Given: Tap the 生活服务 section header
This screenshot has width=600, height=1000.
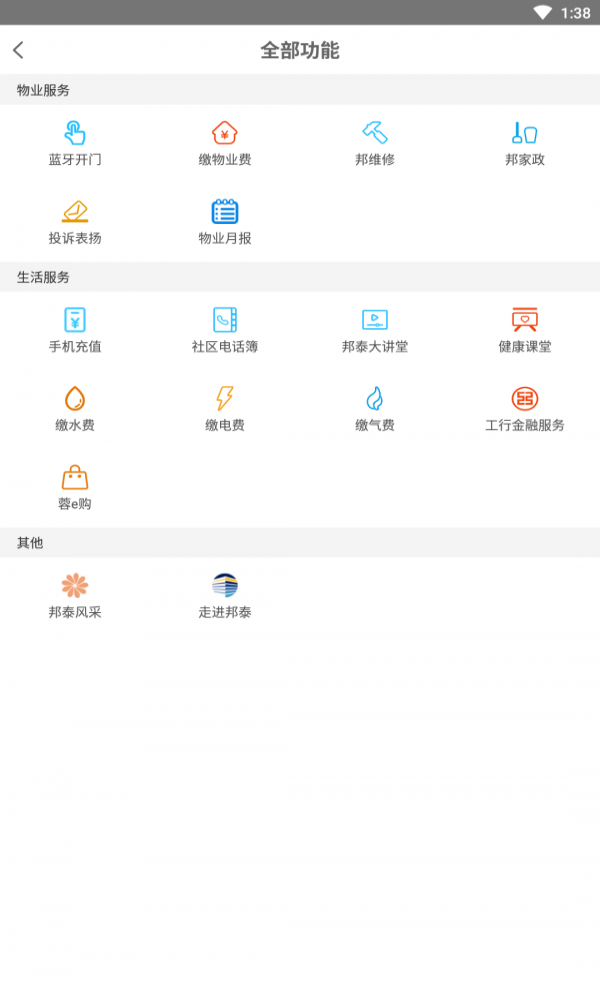Looking at the screenshot, I should tap(44, 277).
